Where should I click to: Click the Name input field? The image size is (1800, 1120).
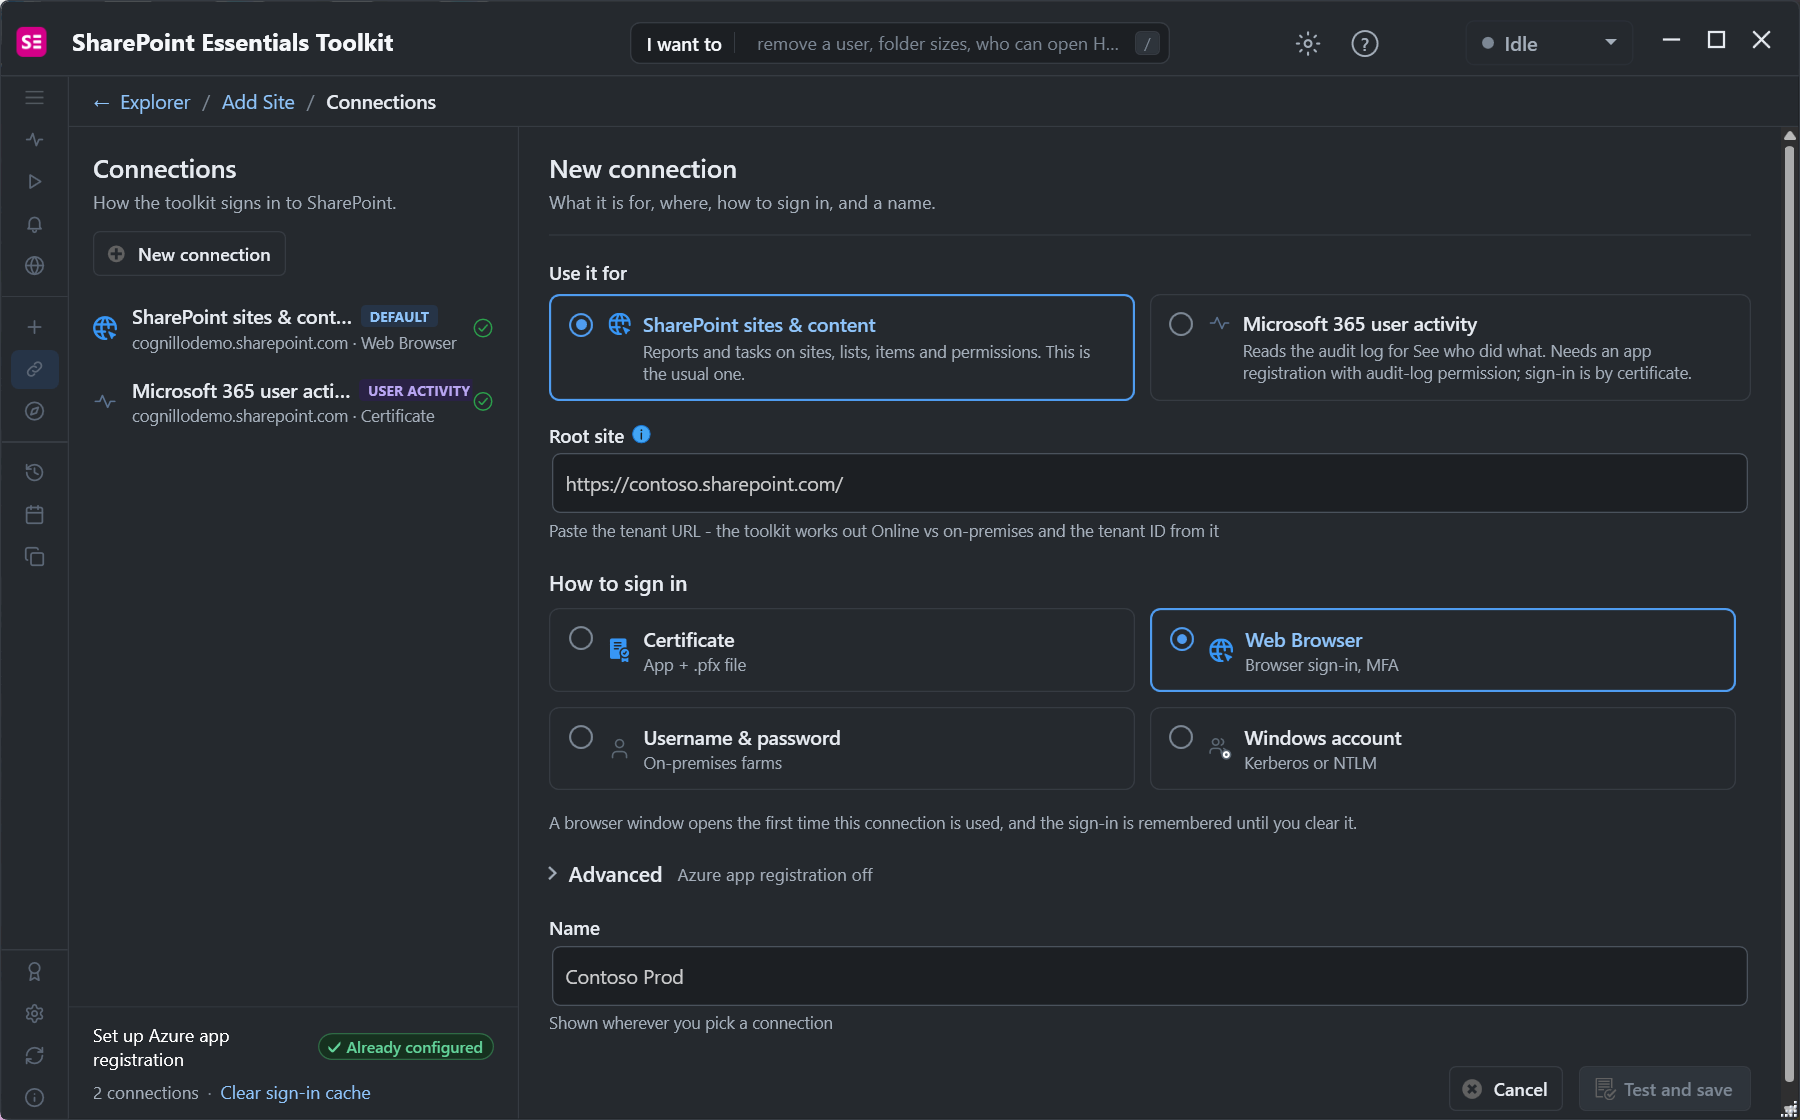(x=1149, y=976)
